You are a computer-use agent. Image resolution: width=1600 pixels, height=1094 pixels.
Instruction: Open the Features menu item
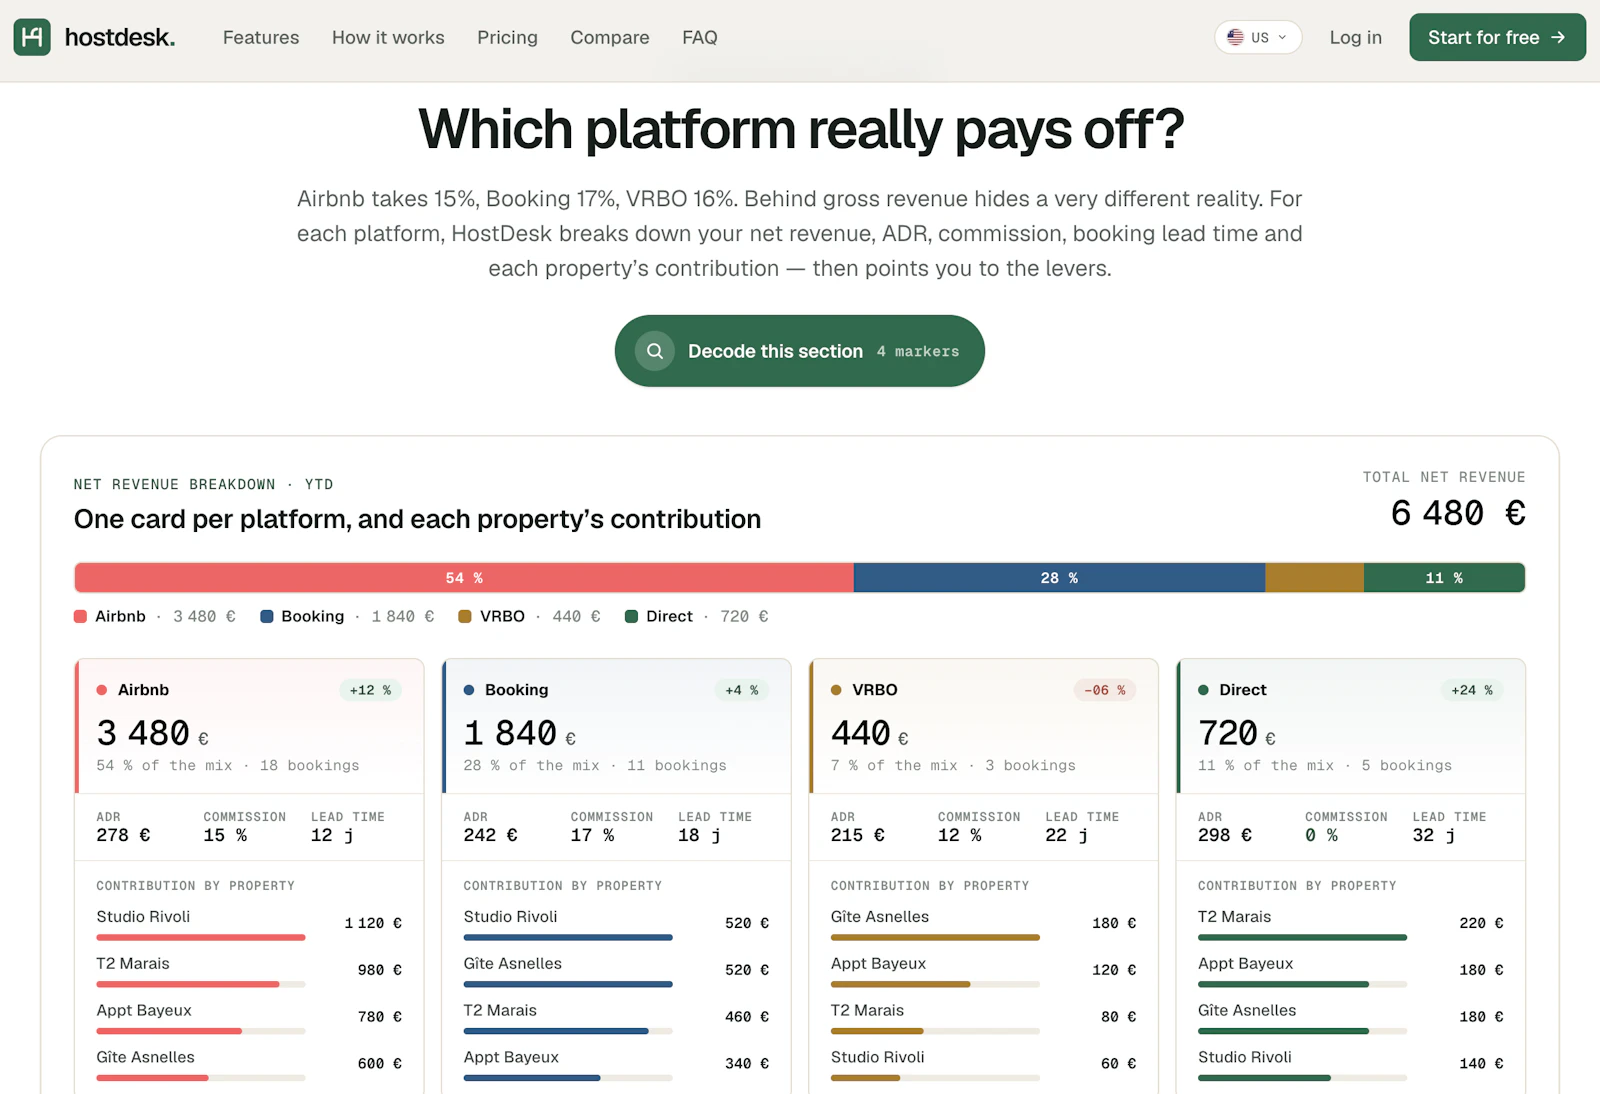(261, 37)
